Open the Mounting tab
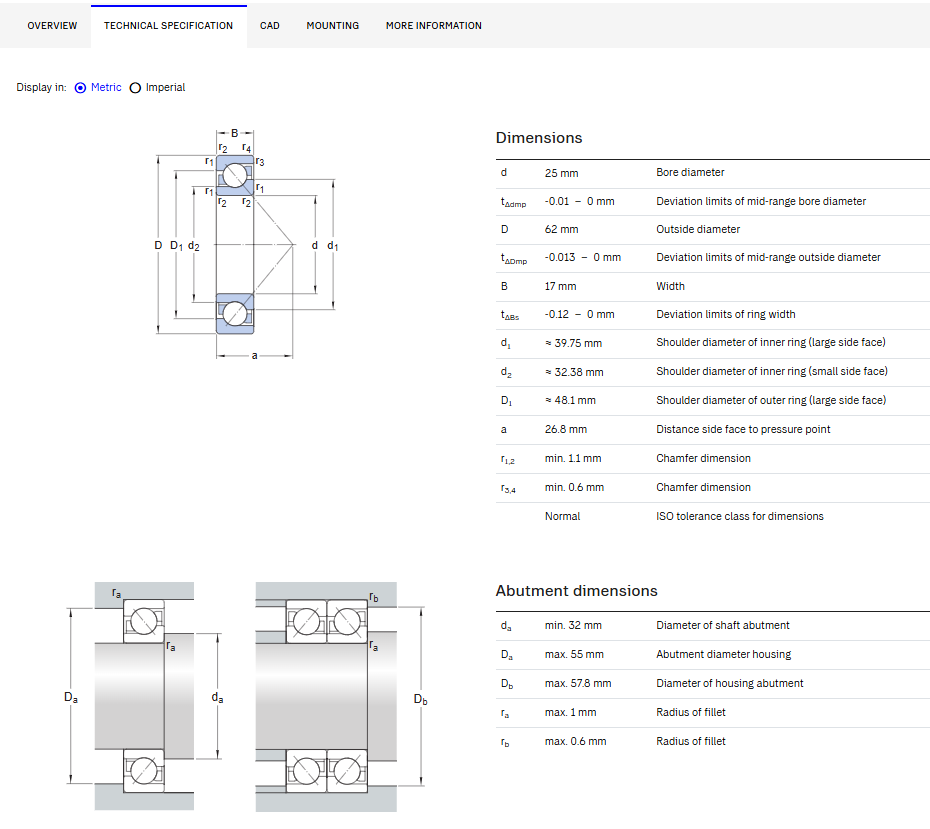The height and width of the screenshot is (829, 930). [333, 25]
